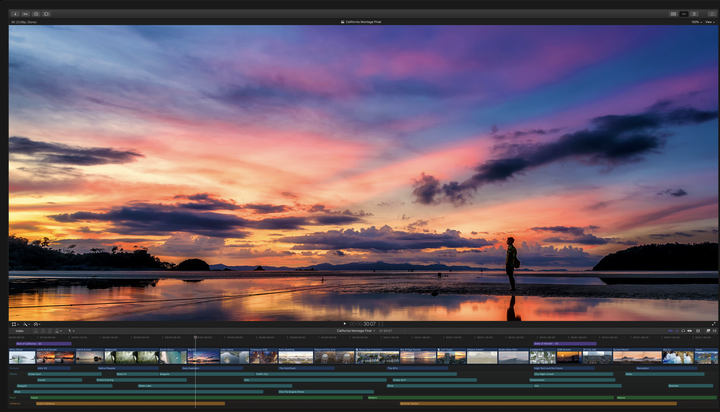Click the import media icon in top toolbar
720x412 pixels.
click(14, 14)
